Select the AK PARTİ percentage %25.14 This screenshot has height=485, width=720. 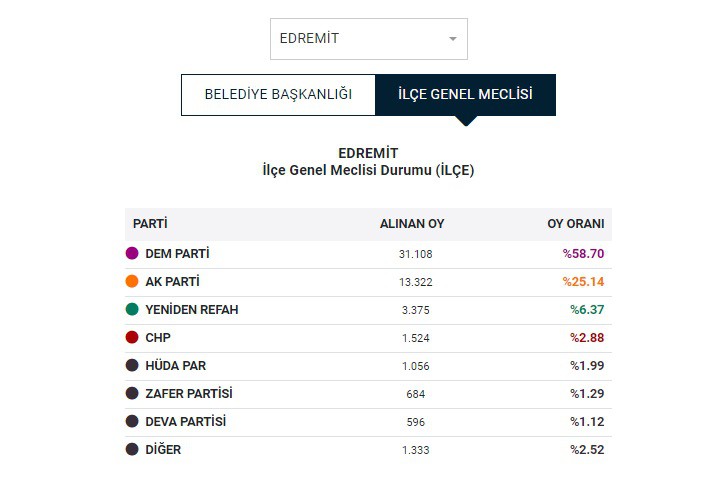(x=583, y=282)
